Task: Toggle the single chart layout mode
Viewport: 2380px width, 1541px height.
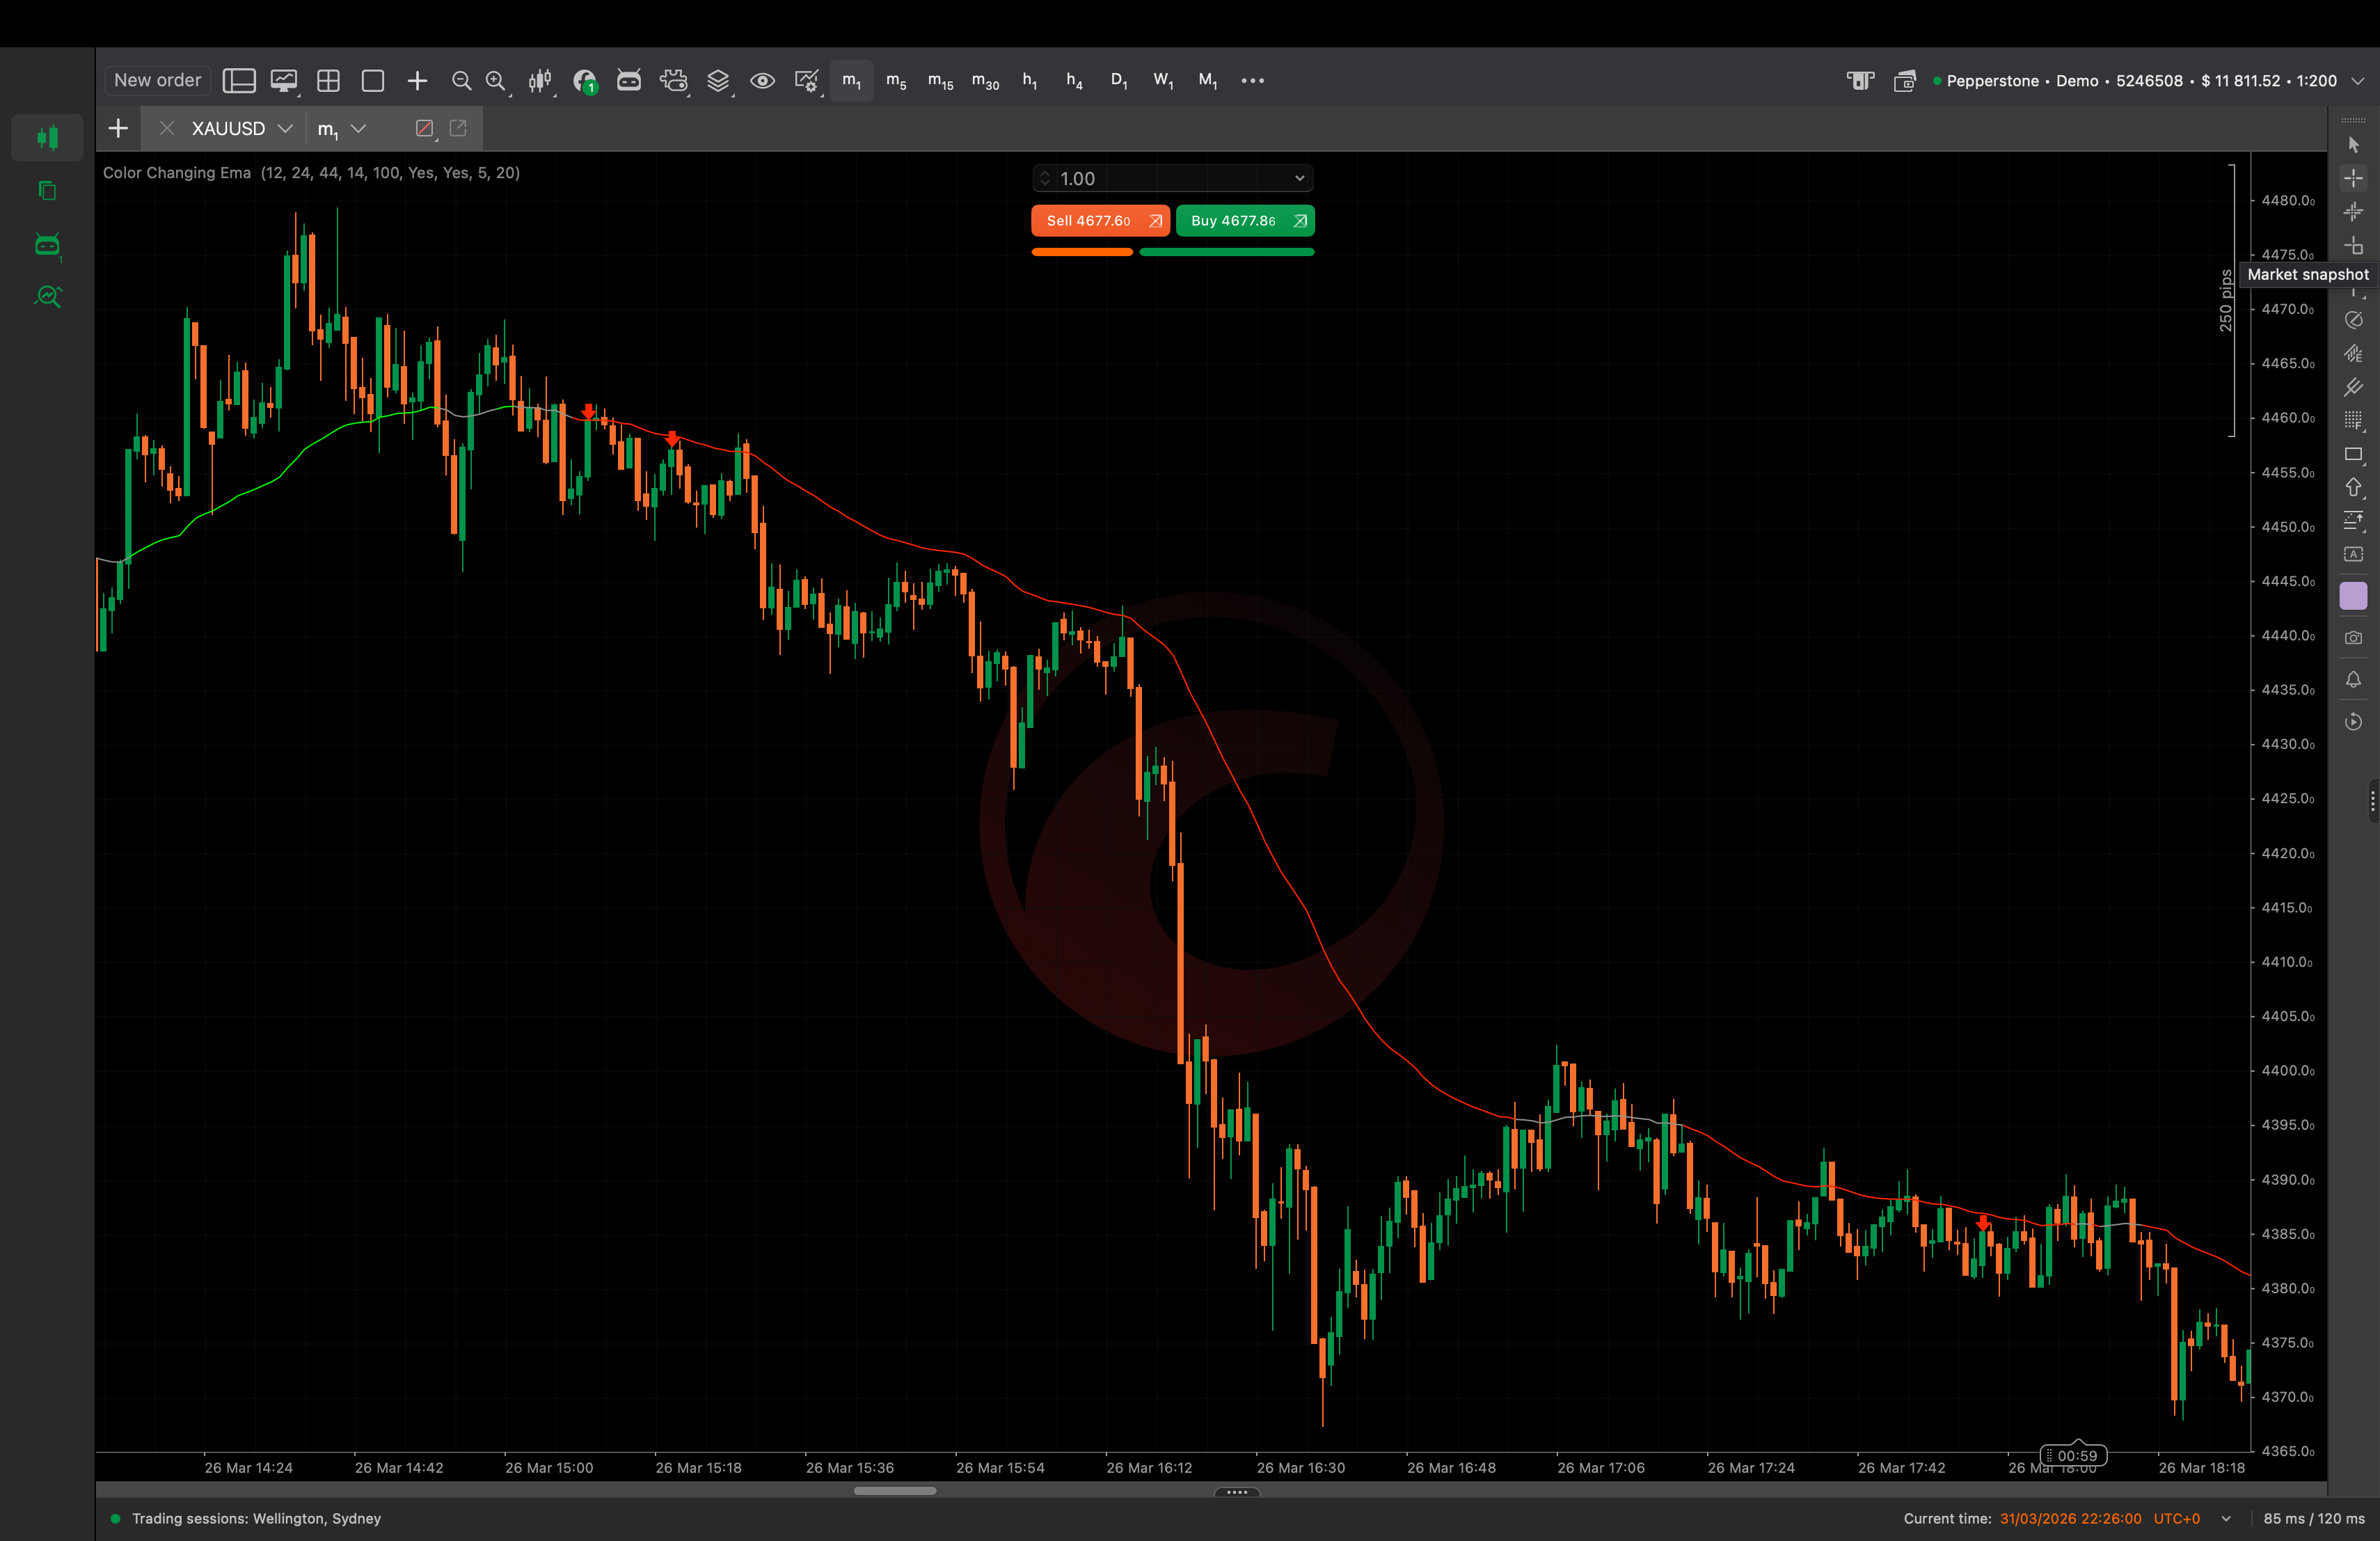Action: tap(373, 81)
